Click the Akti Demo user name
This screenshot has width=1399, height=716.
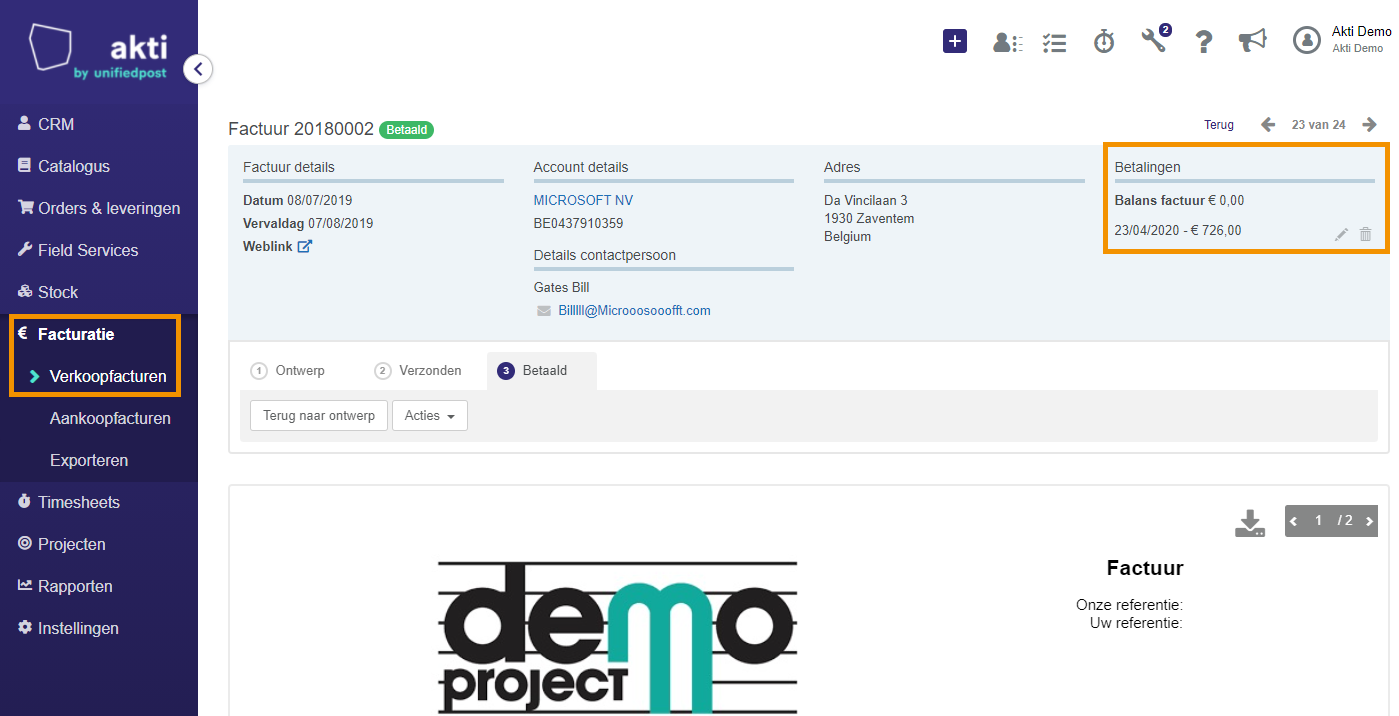[x=1361, y=32]
